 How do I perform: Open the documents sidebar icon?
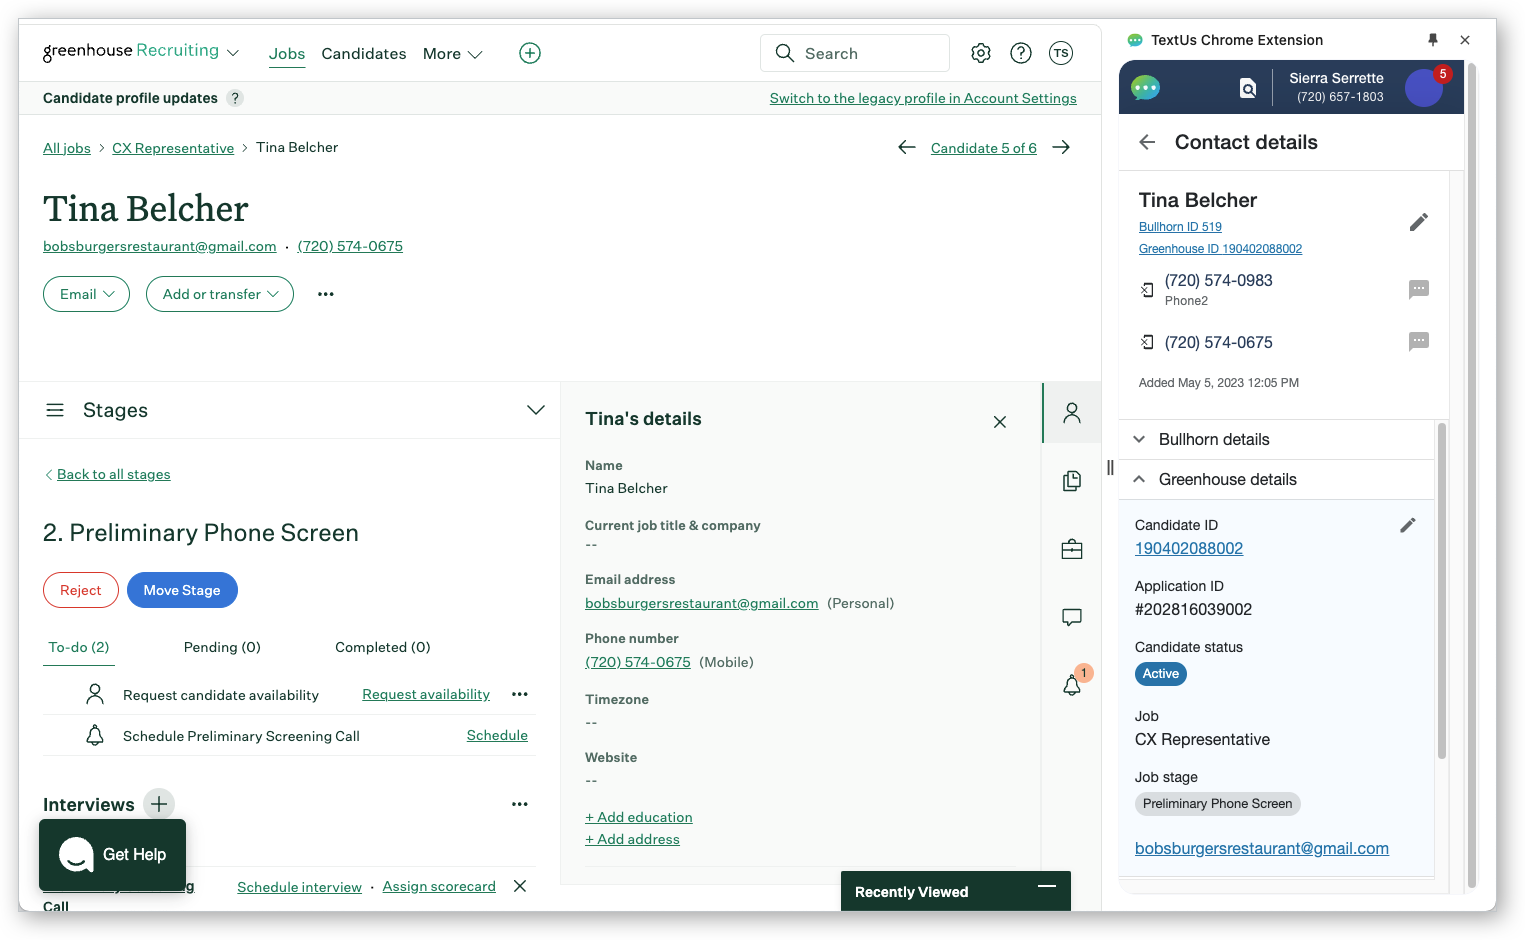(1072, 481)
